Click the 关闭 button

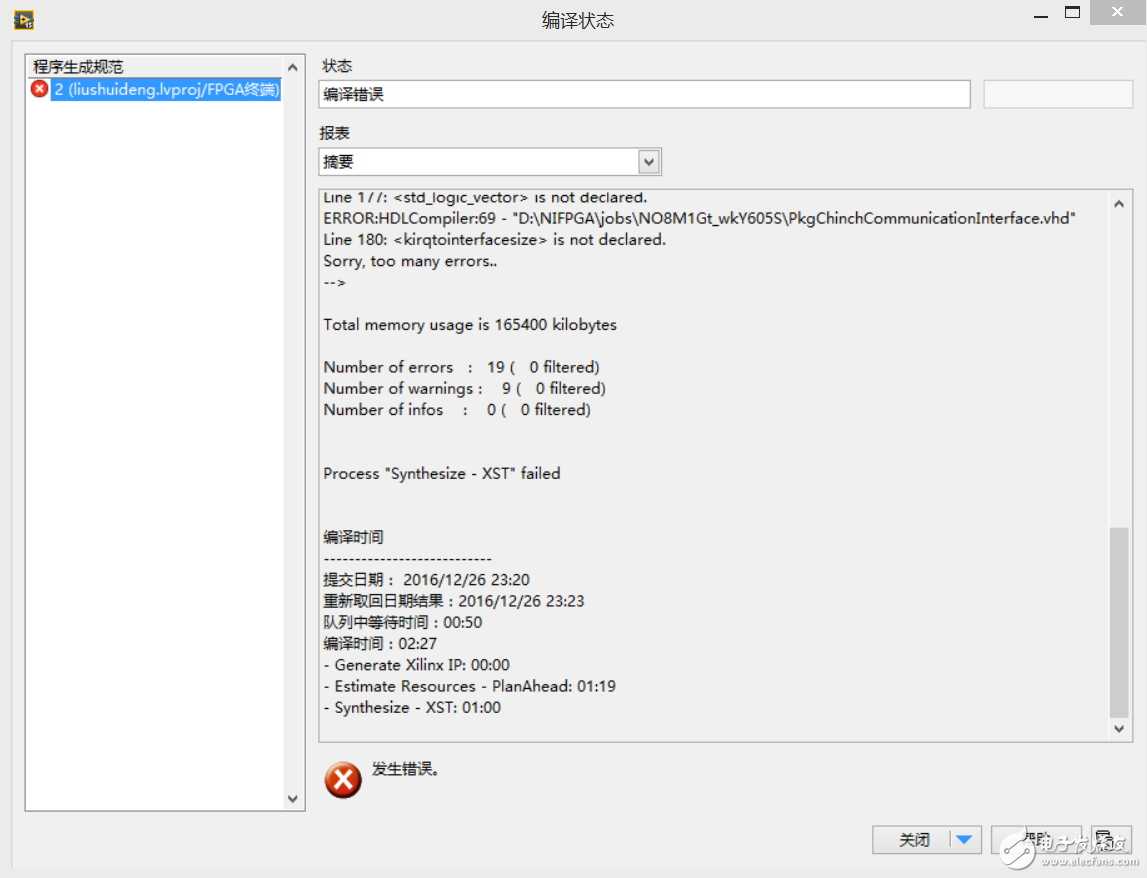click(x=913, y=840)
